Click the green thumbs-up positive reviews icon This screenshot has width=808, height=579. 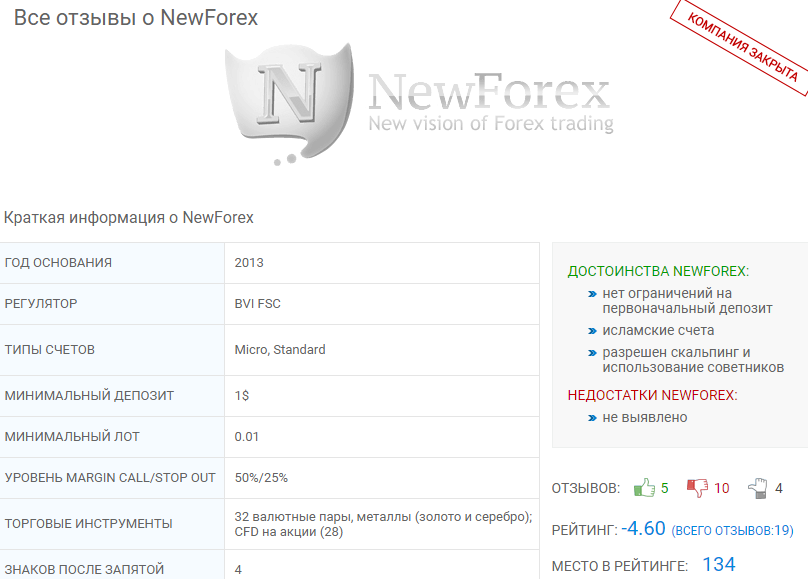click(644, 487)
